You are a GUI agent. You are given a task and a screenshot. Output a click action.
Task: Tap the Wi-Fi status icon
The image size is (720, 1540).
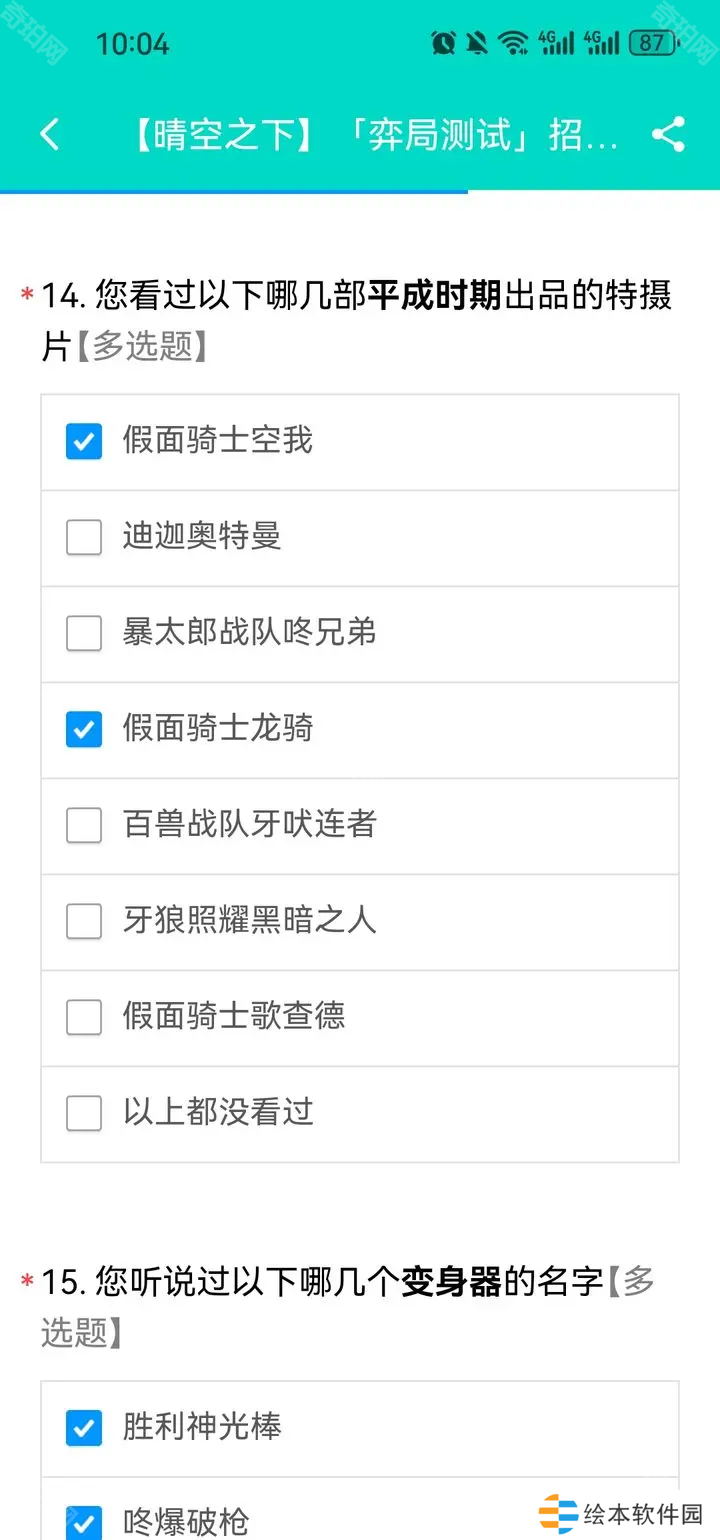513,43
